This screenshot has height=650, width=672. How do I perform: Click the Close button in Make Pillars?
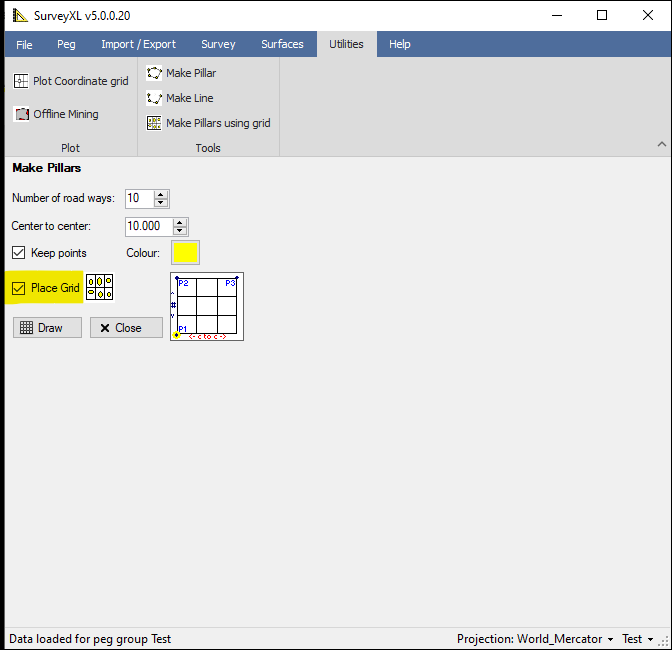(126, 328)
